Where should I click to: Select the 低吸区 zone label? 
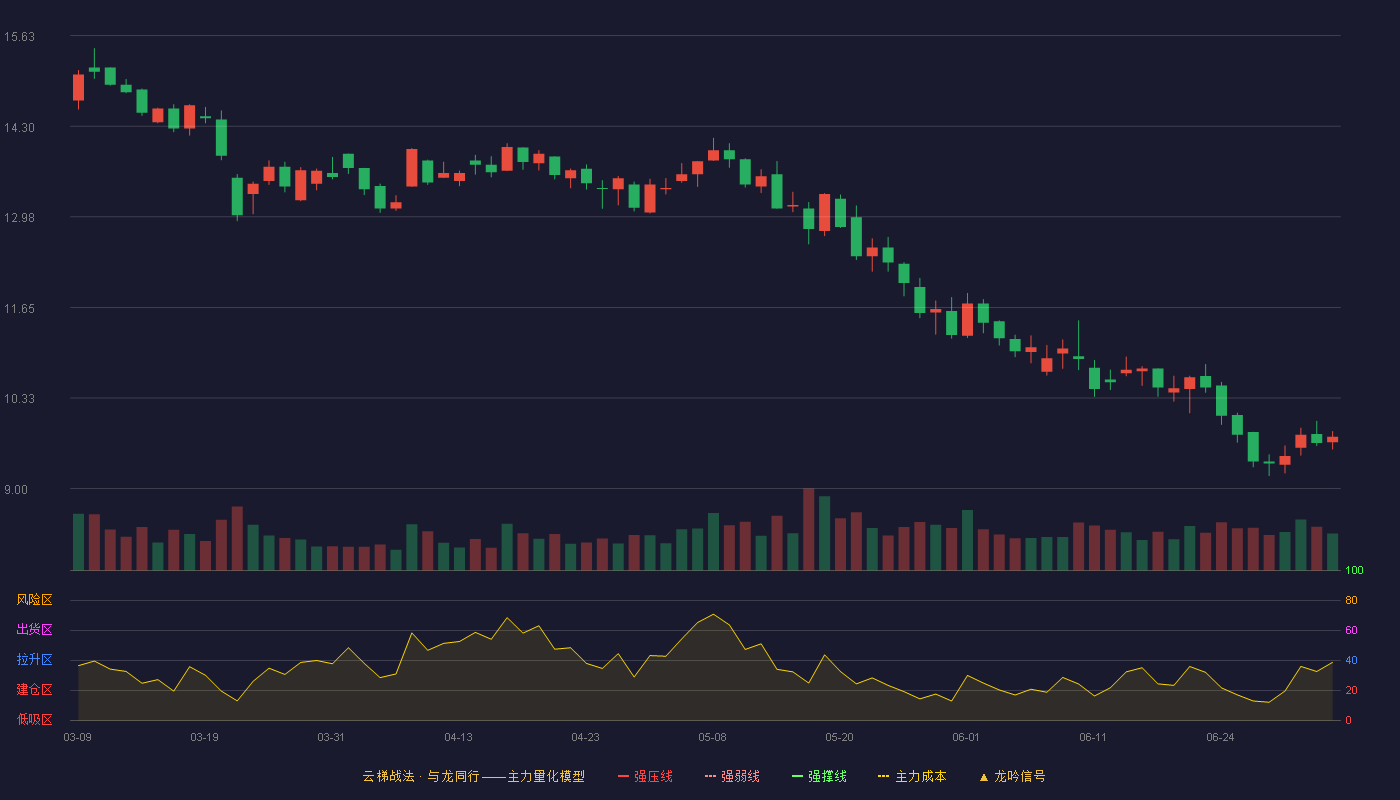pos(34,719)
